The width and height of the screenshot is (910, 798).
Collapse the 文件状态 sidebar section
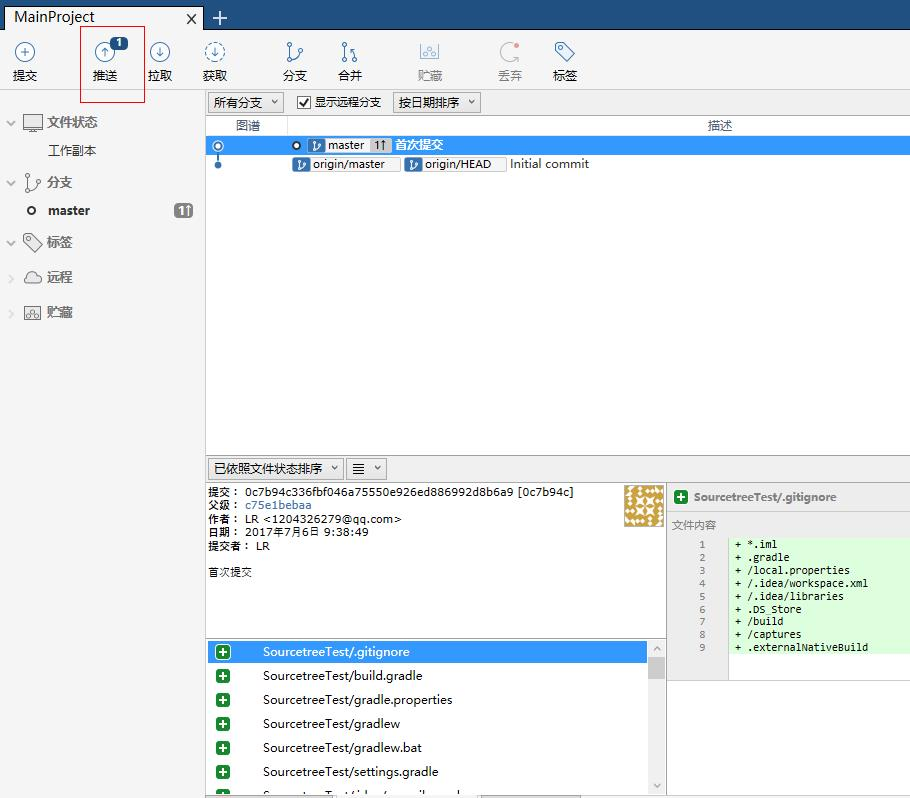tap(10, 123)
